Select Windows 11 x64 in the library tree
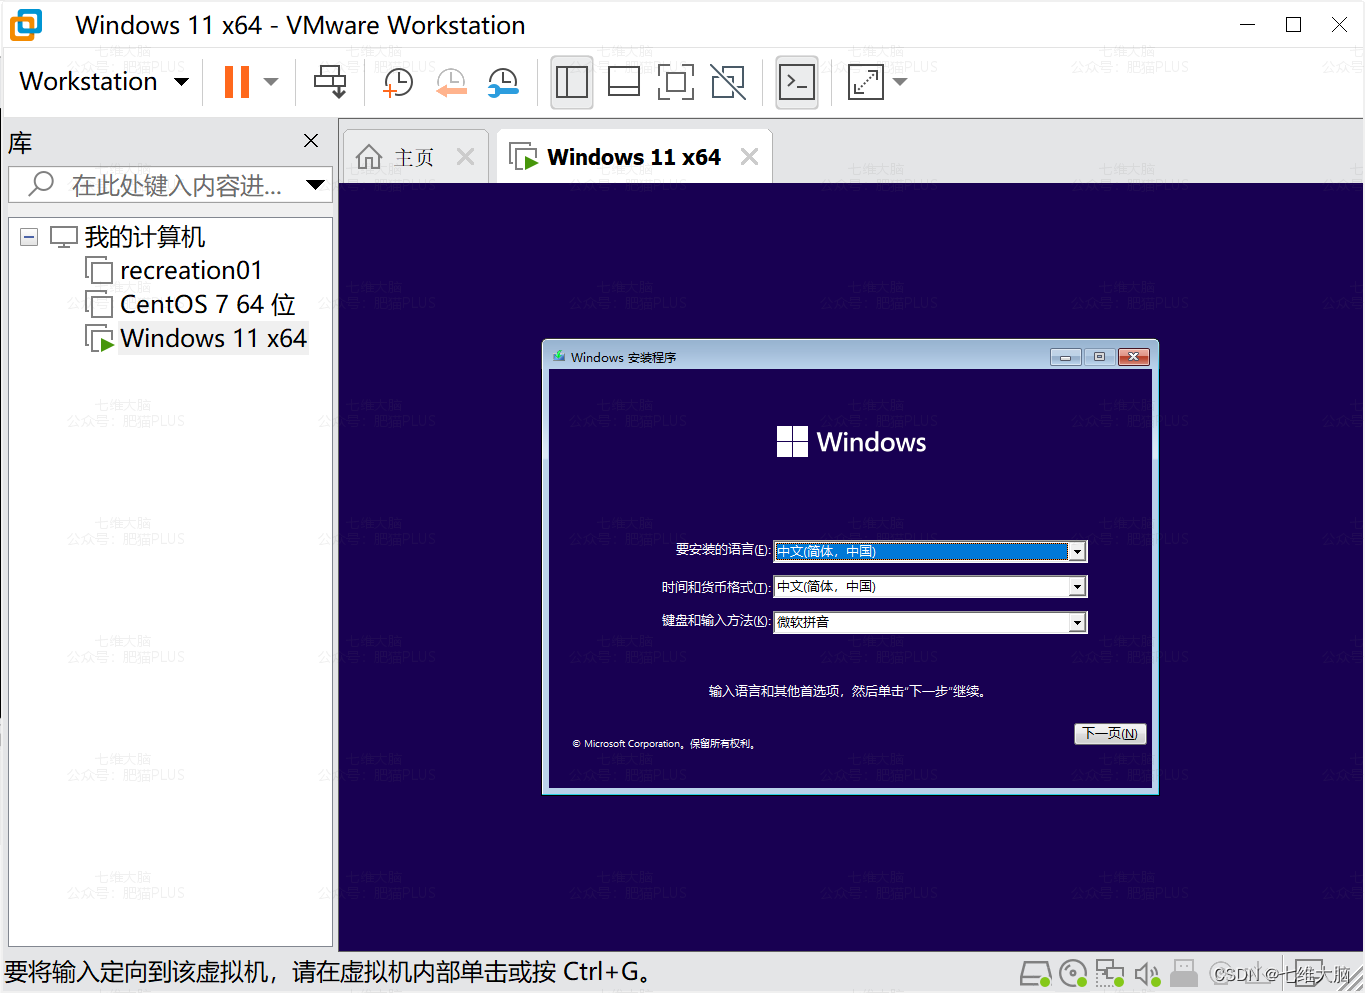 [x=212, y=338]
